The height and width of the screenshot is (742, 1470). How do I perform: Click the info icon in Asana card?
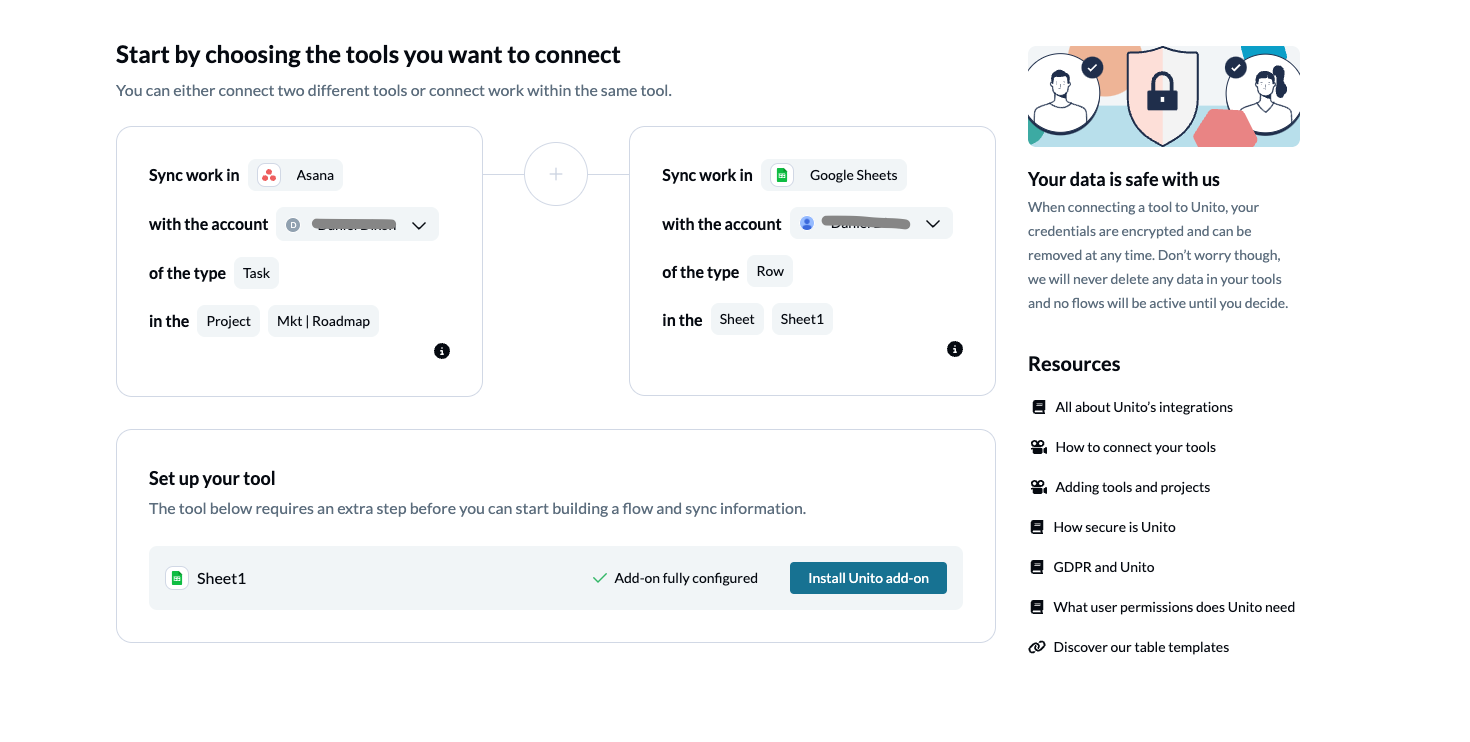pyautogui.click(x=442, y=351)
